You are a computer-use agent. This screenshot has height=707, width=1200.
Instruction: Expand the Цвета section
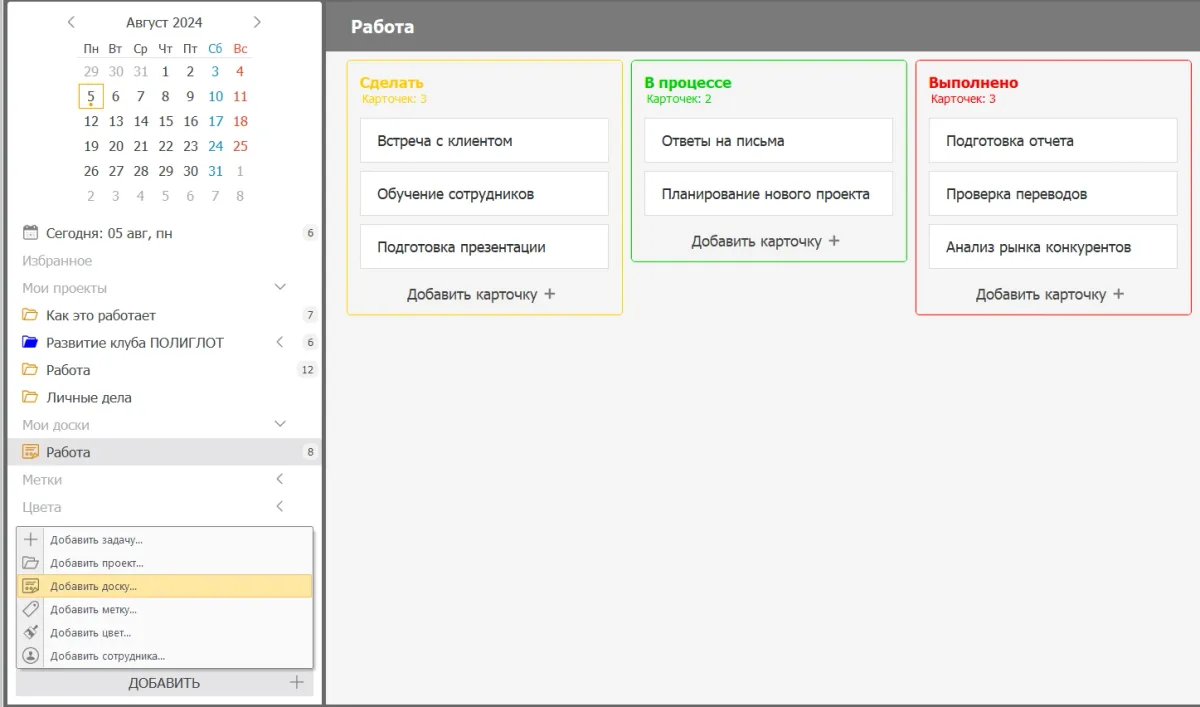click(280, 507)
